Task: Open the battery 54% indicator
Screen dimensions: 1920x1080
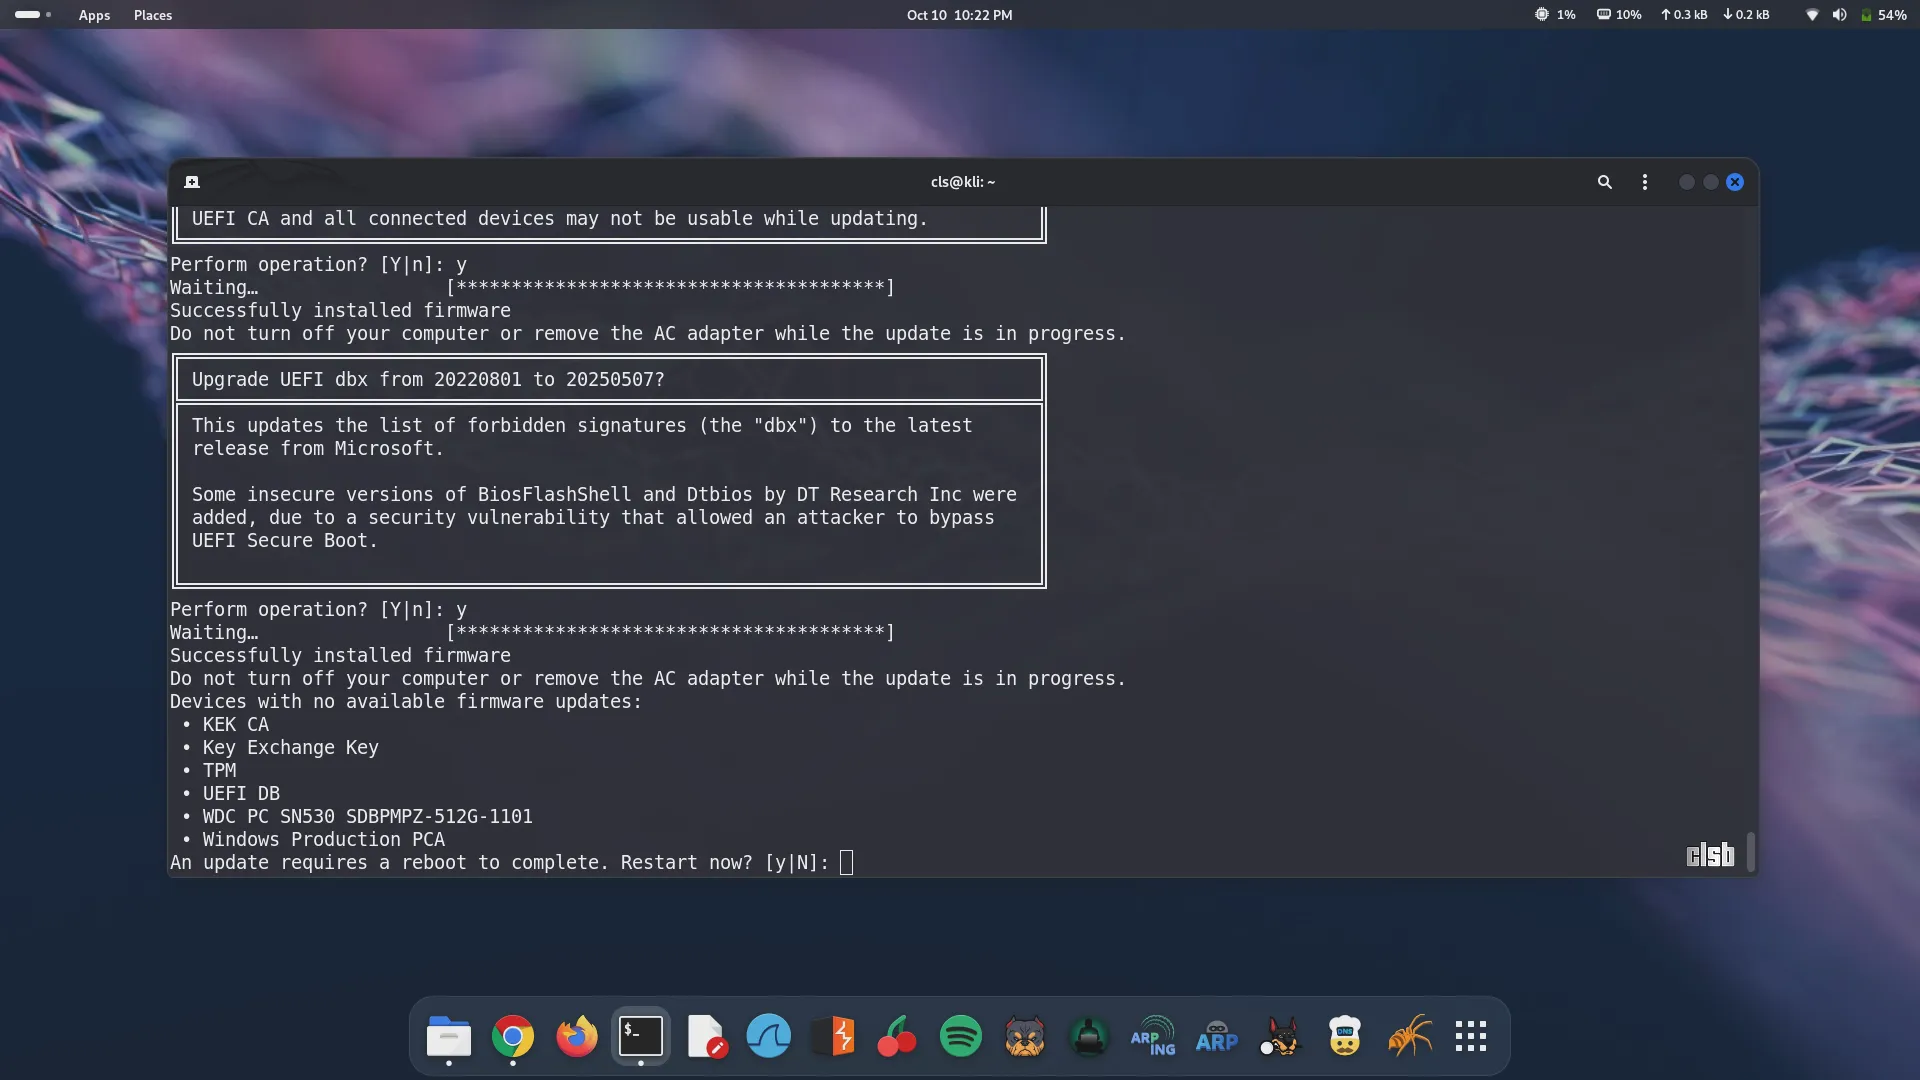Action: (1883, 15)
